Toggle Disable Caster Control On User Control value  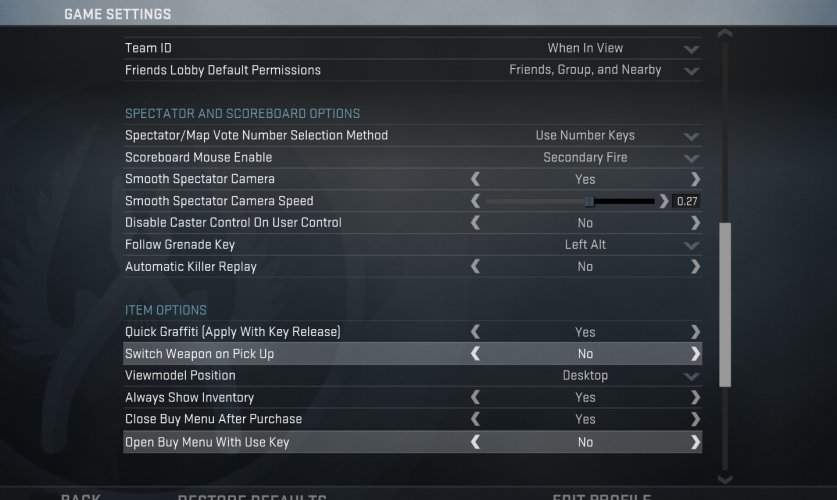pos(585,223)
